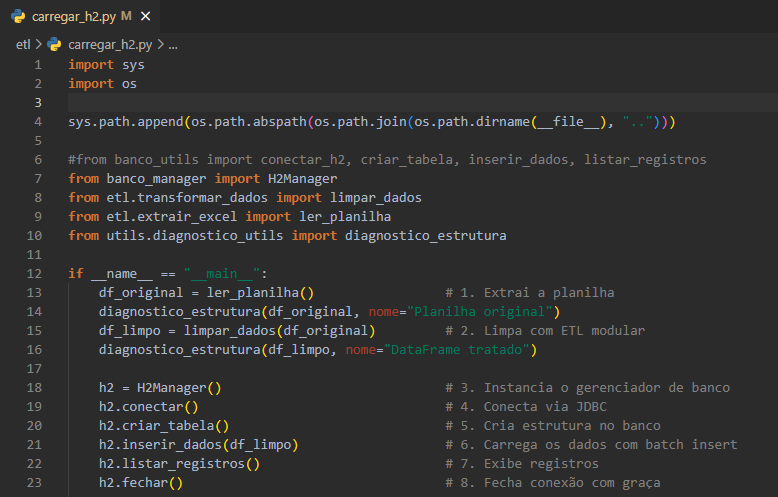The image size is (778, 497).
Task: Click '__file__' on line 4
Action: click(568, 122)
